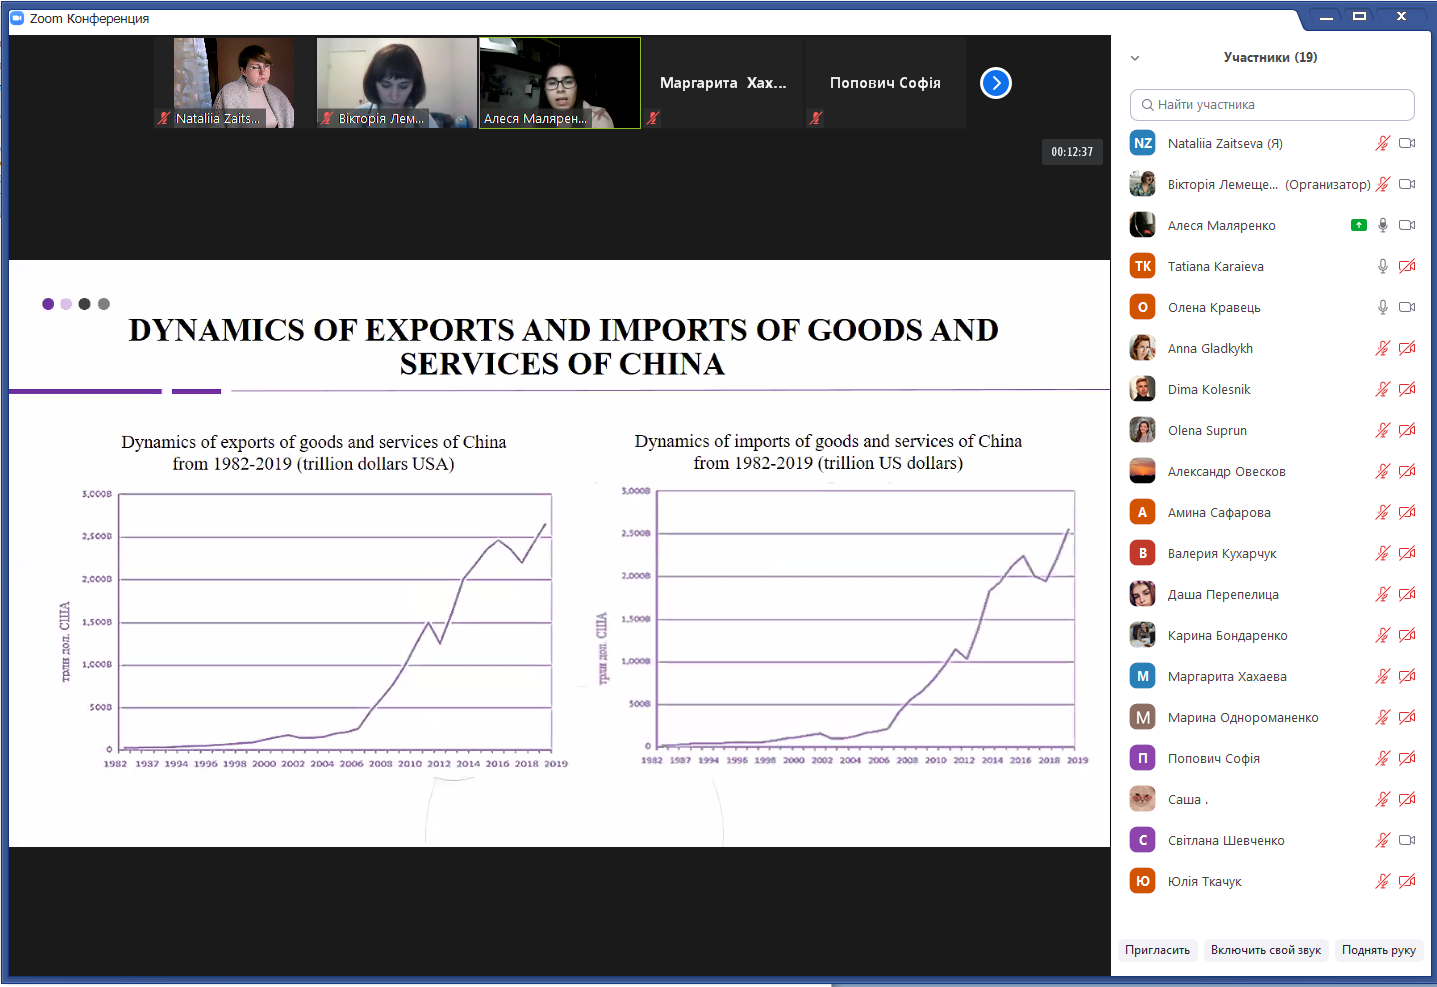The image size is (1437, 987).
Task: Toggle microphone for Алеся Маляренко in list
Action: [x=1382, y=225]
